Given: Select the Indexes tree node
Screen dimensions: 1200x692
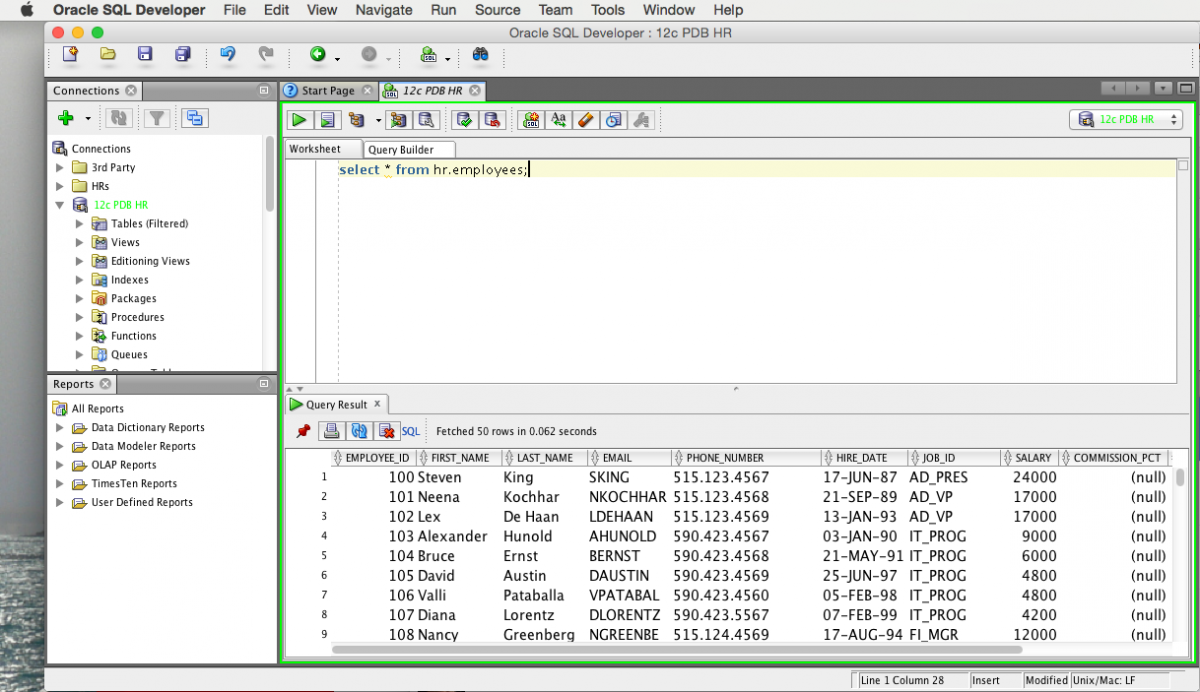Looking at the screenshot, I should point(129,280).
